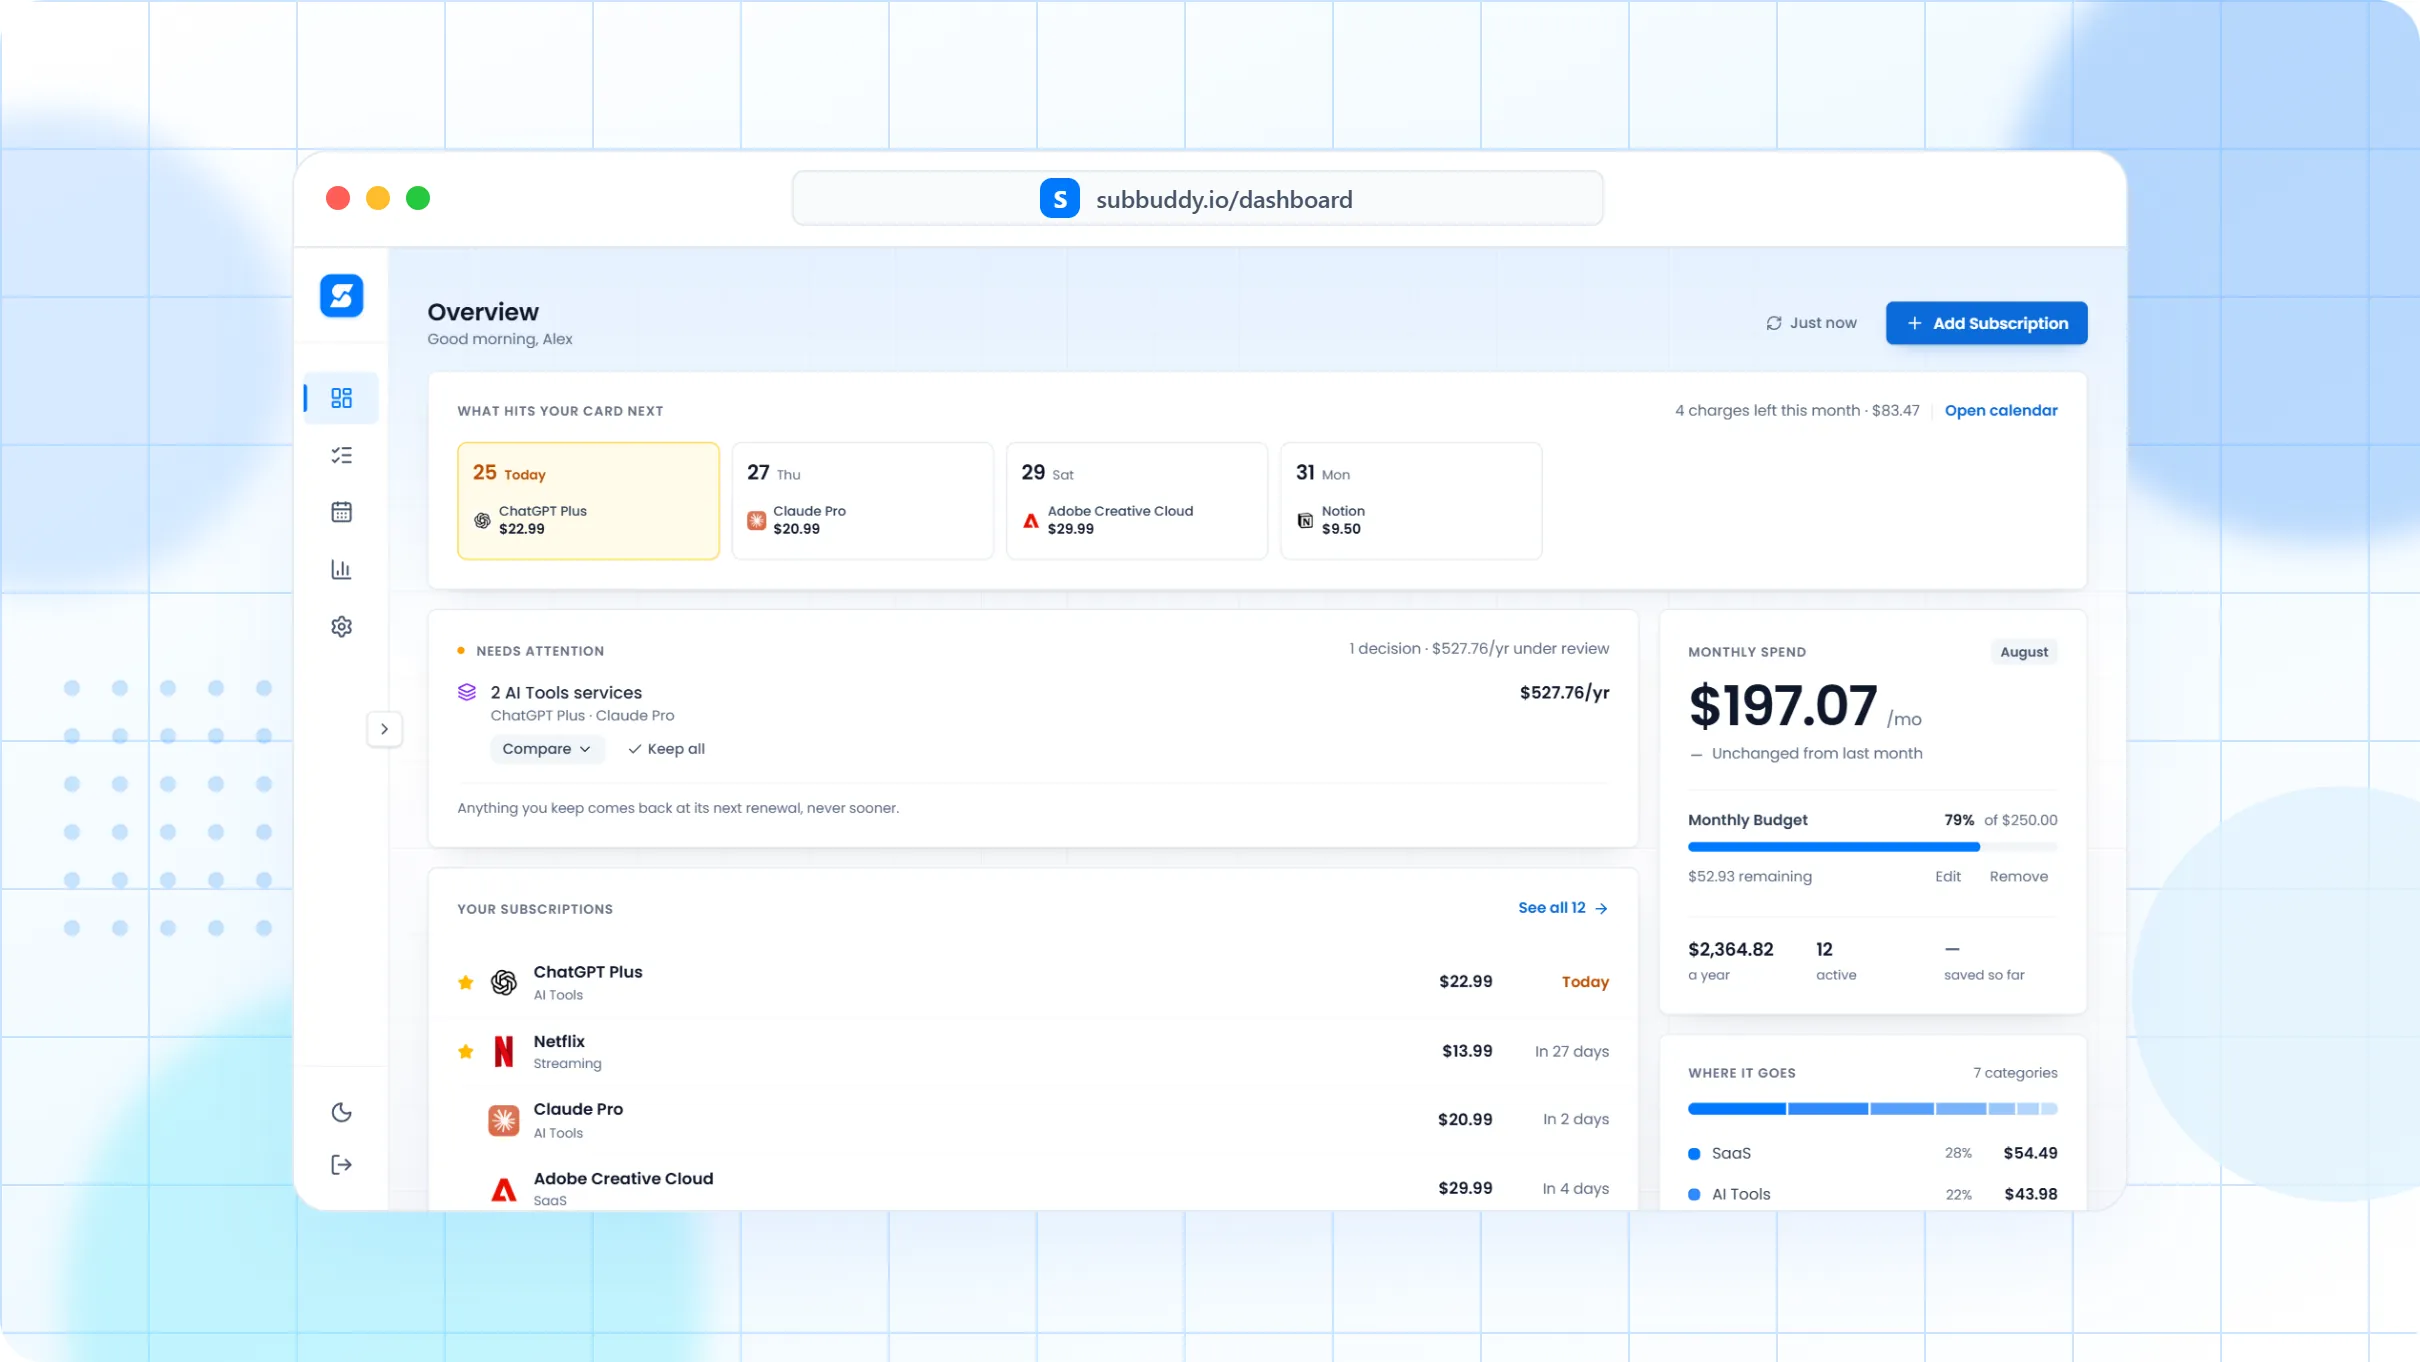2420x1362 pixels.
Task: Open the ChatGPT Plus subscription row title
Action: [588, 972]
